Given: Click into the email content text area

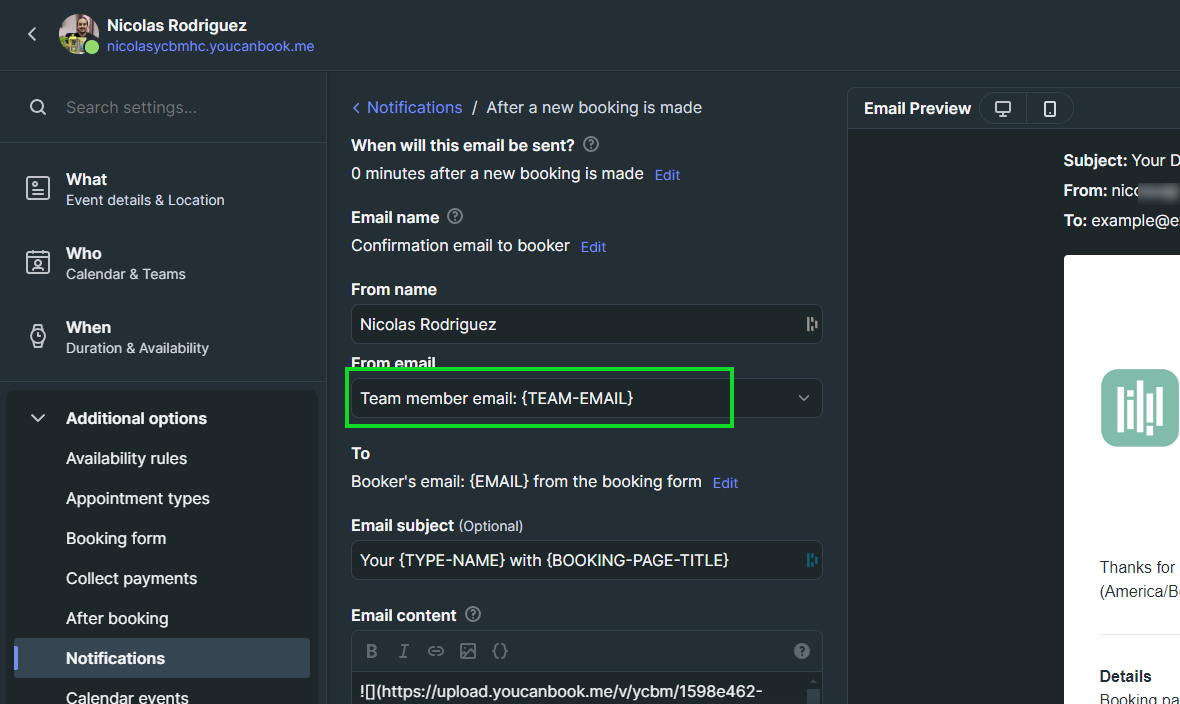Looking at the screenshot, I should pyautogui.click(x=579, y=689).
